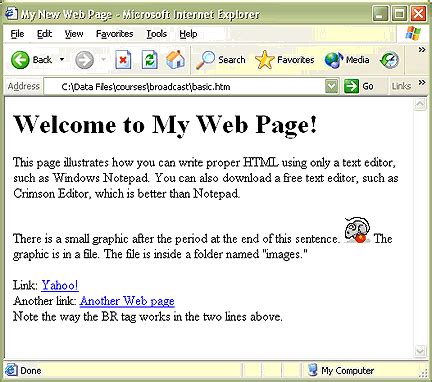The height and width of the screenshot is (382, 432).
Task: Expand toolbar overflow chevron beside History
Action: click(x=422, y=50)
